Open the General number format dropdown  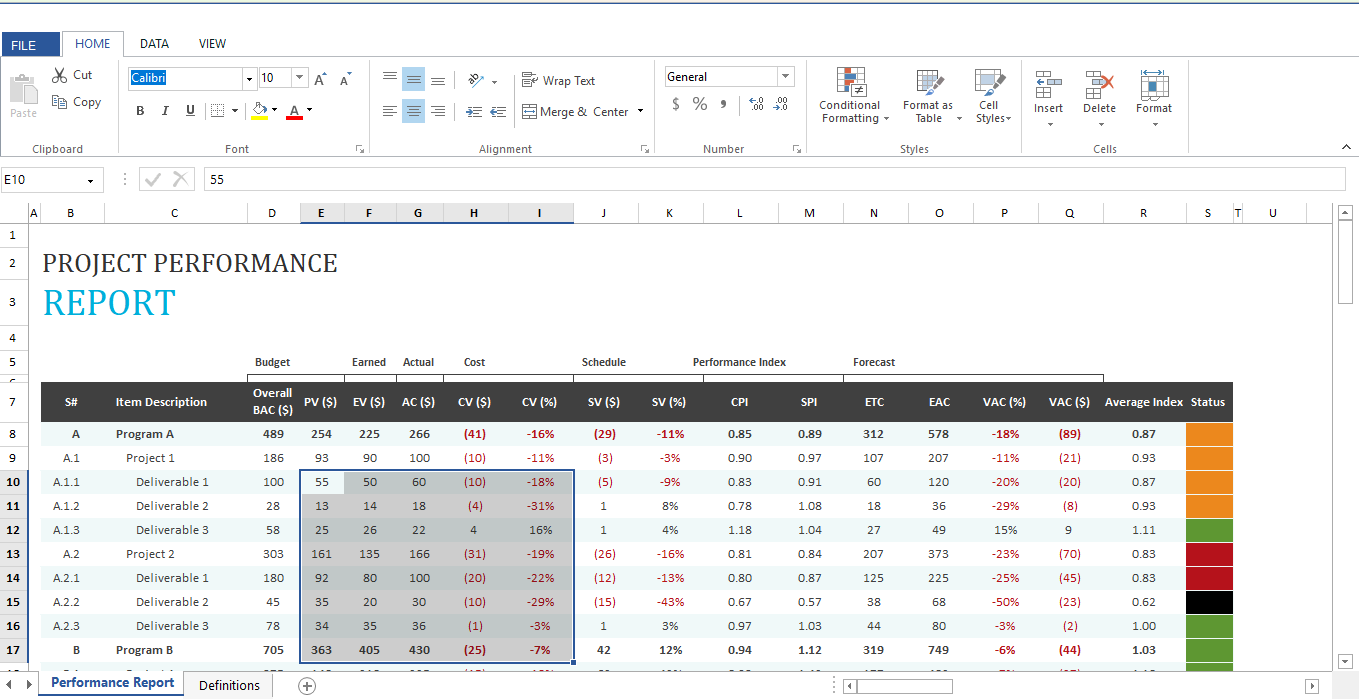[x=786, y=77]
